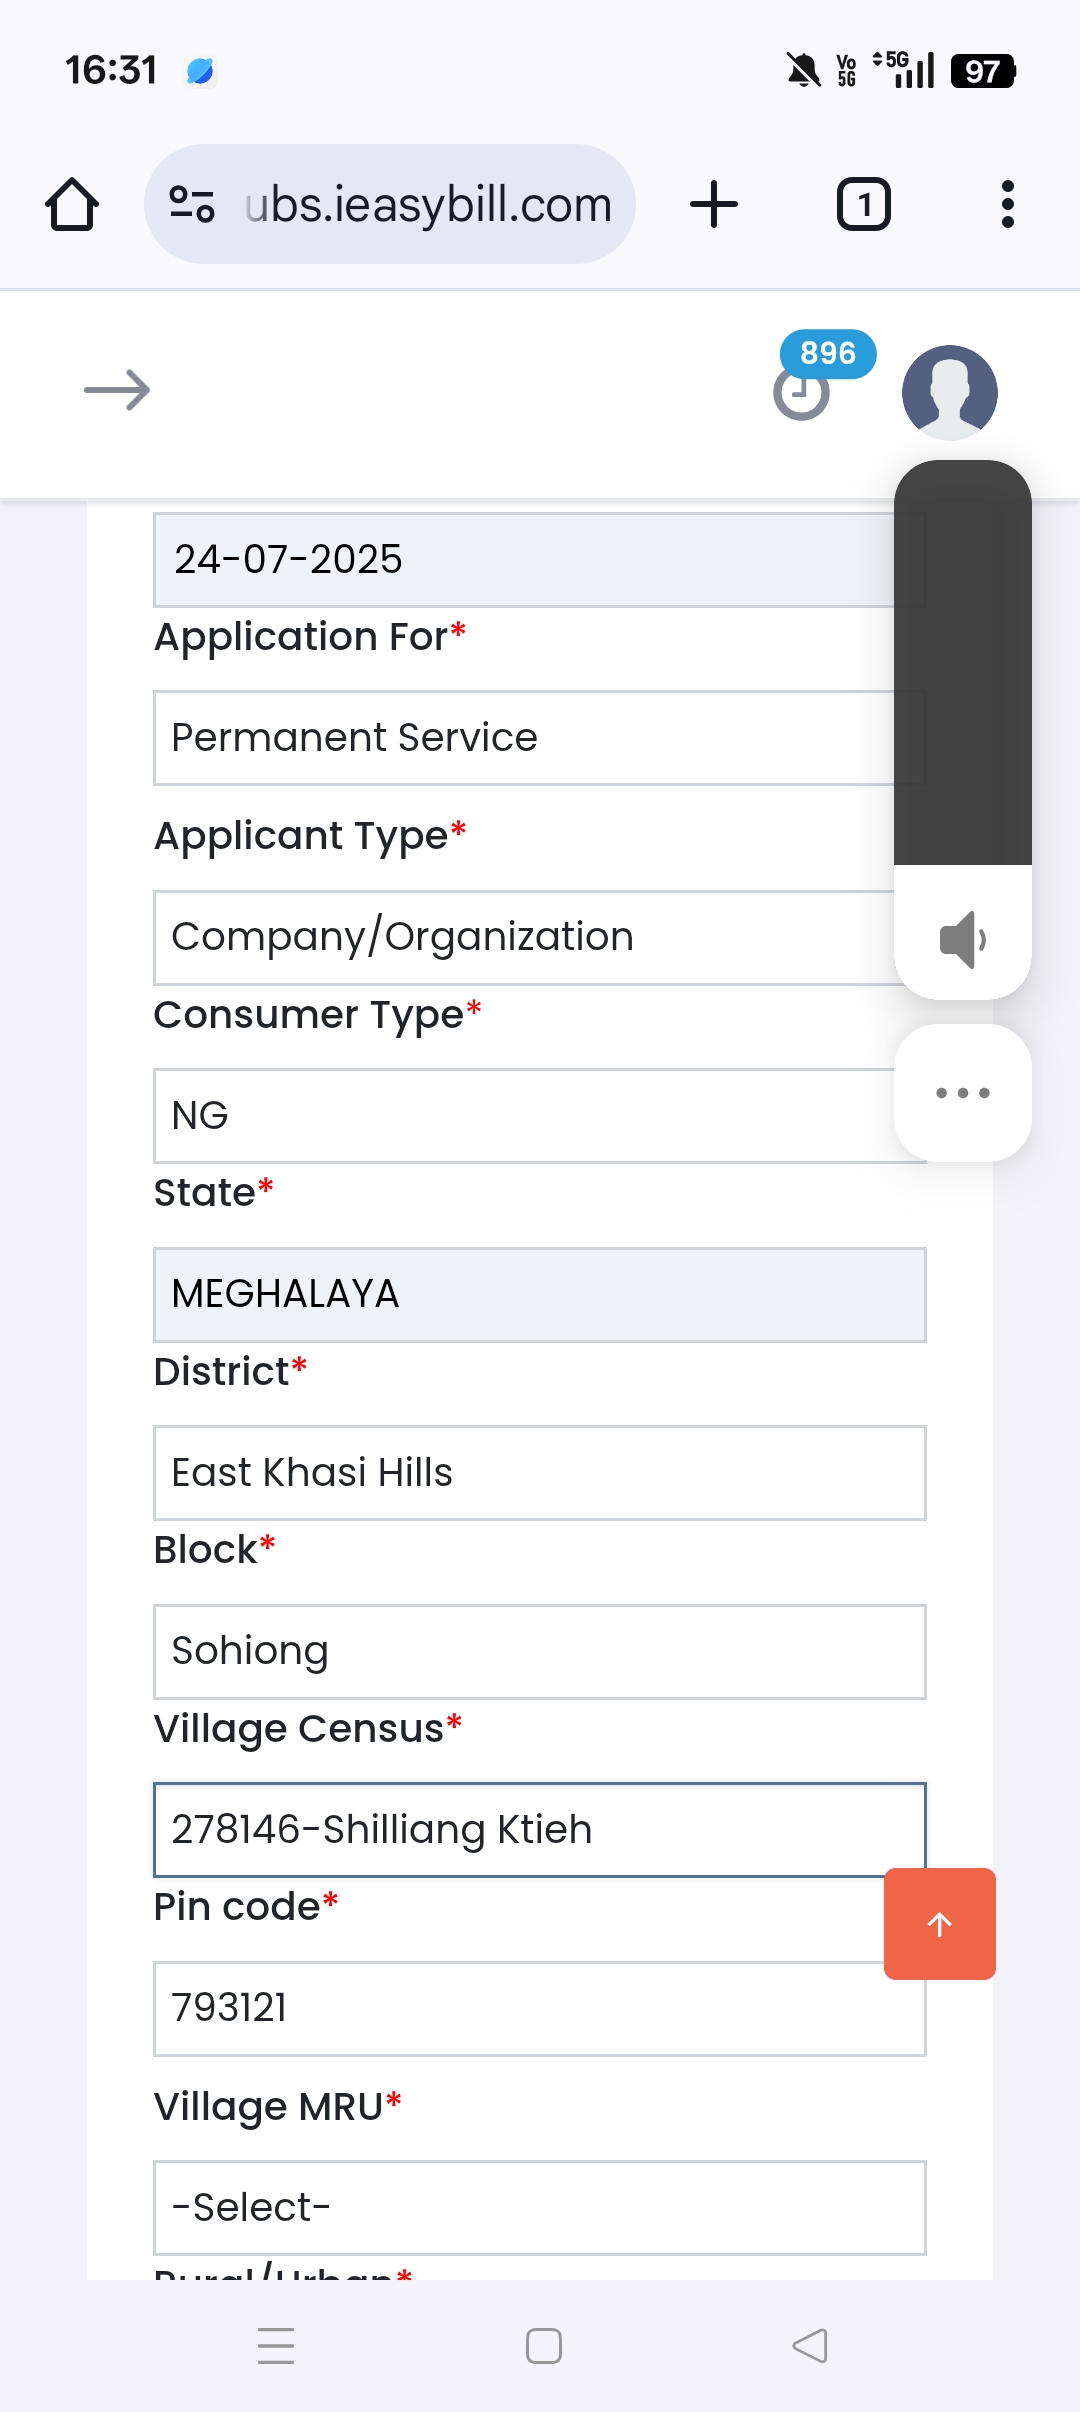Viewport: 1080px width, 2412px height.
Task: Open the Block dropdown showing Sohiong
Action: [539, 1652]
